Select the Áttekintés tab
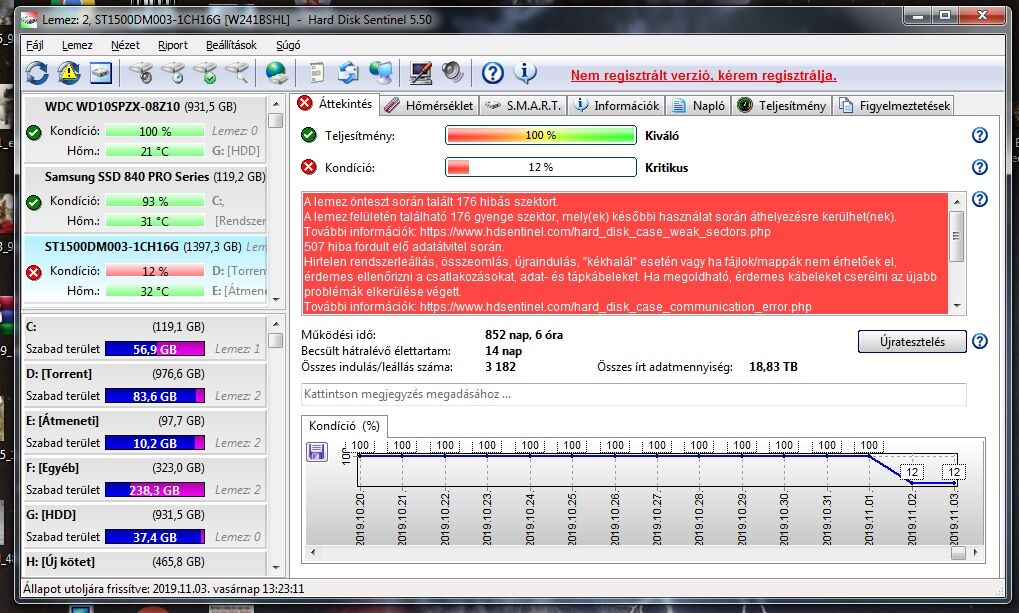The height and width of the screenshot is (613, 1019). (x=335, y=103)
